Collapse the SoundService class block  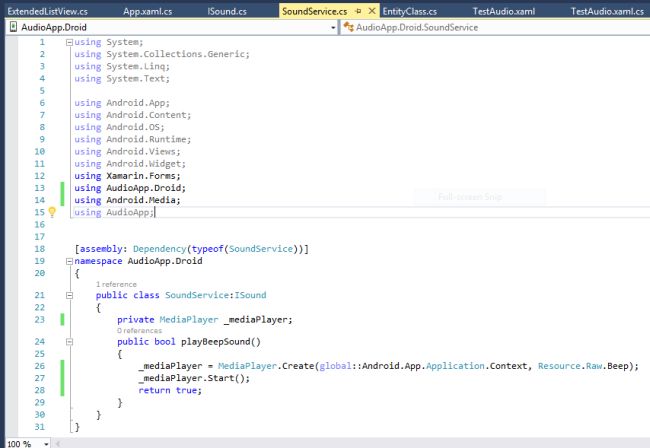tap(69, 295)
